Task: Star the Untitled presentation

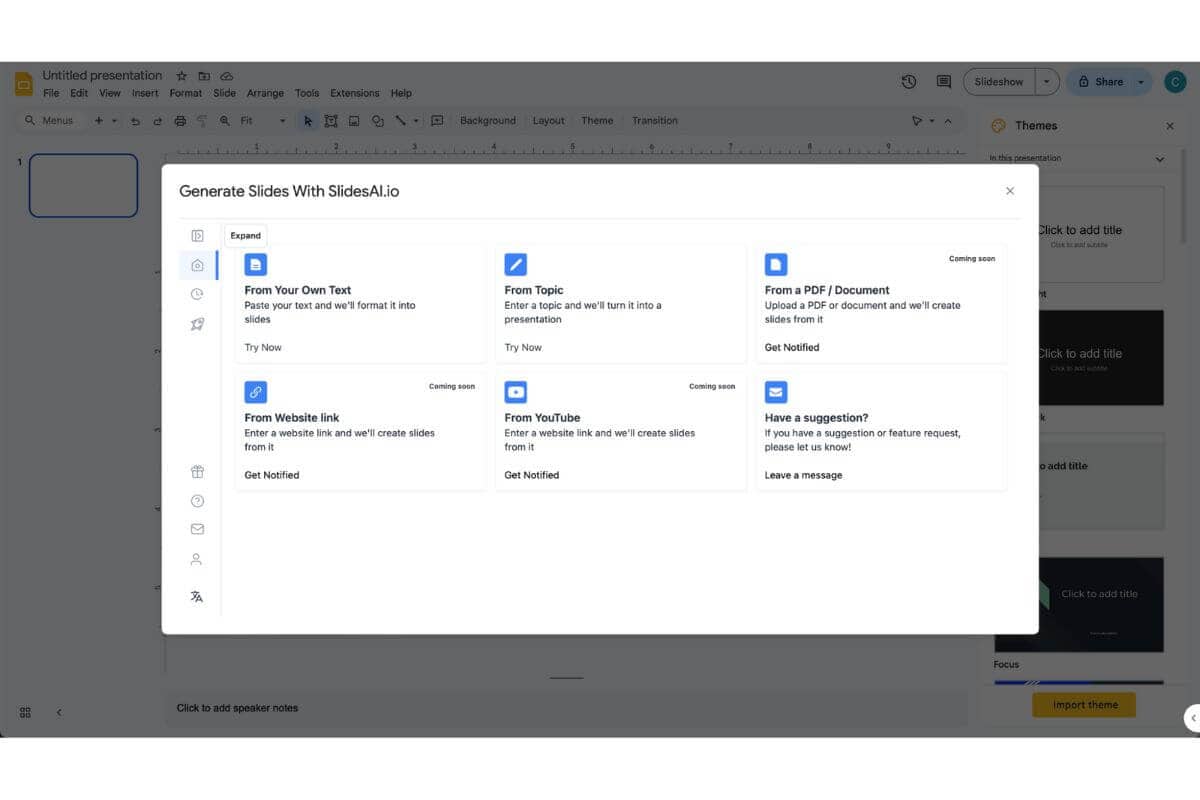Action: click(181, 76)
